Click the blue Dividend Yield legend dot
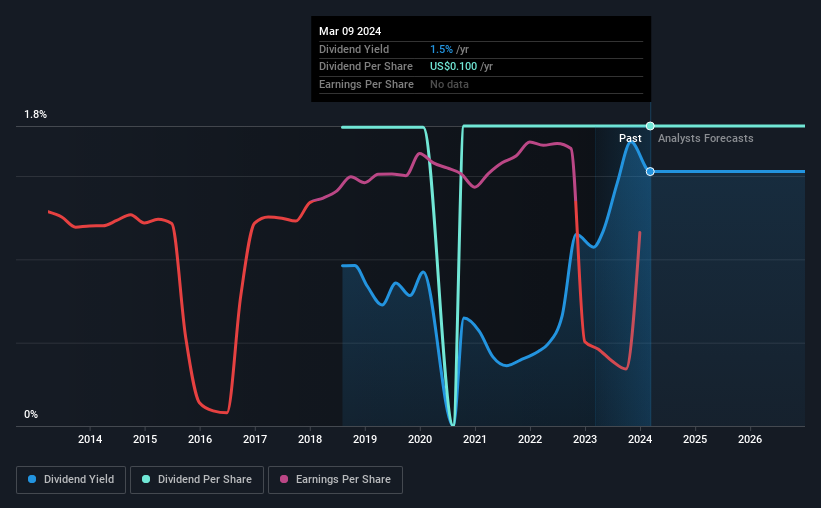This screenshot has height=508, width=821. tap(32, 479)
